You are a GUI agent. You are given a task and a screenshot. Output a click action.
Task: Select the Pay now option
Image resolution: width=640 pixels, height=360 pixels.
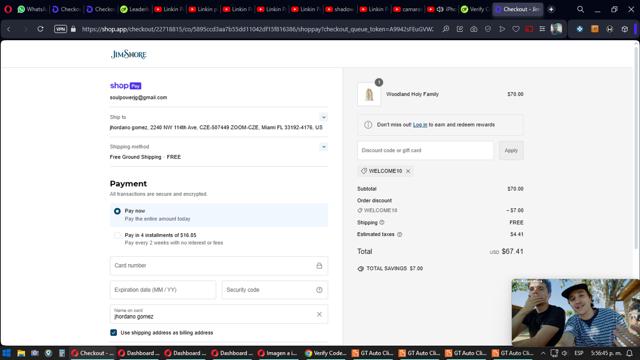coord(117,211)
